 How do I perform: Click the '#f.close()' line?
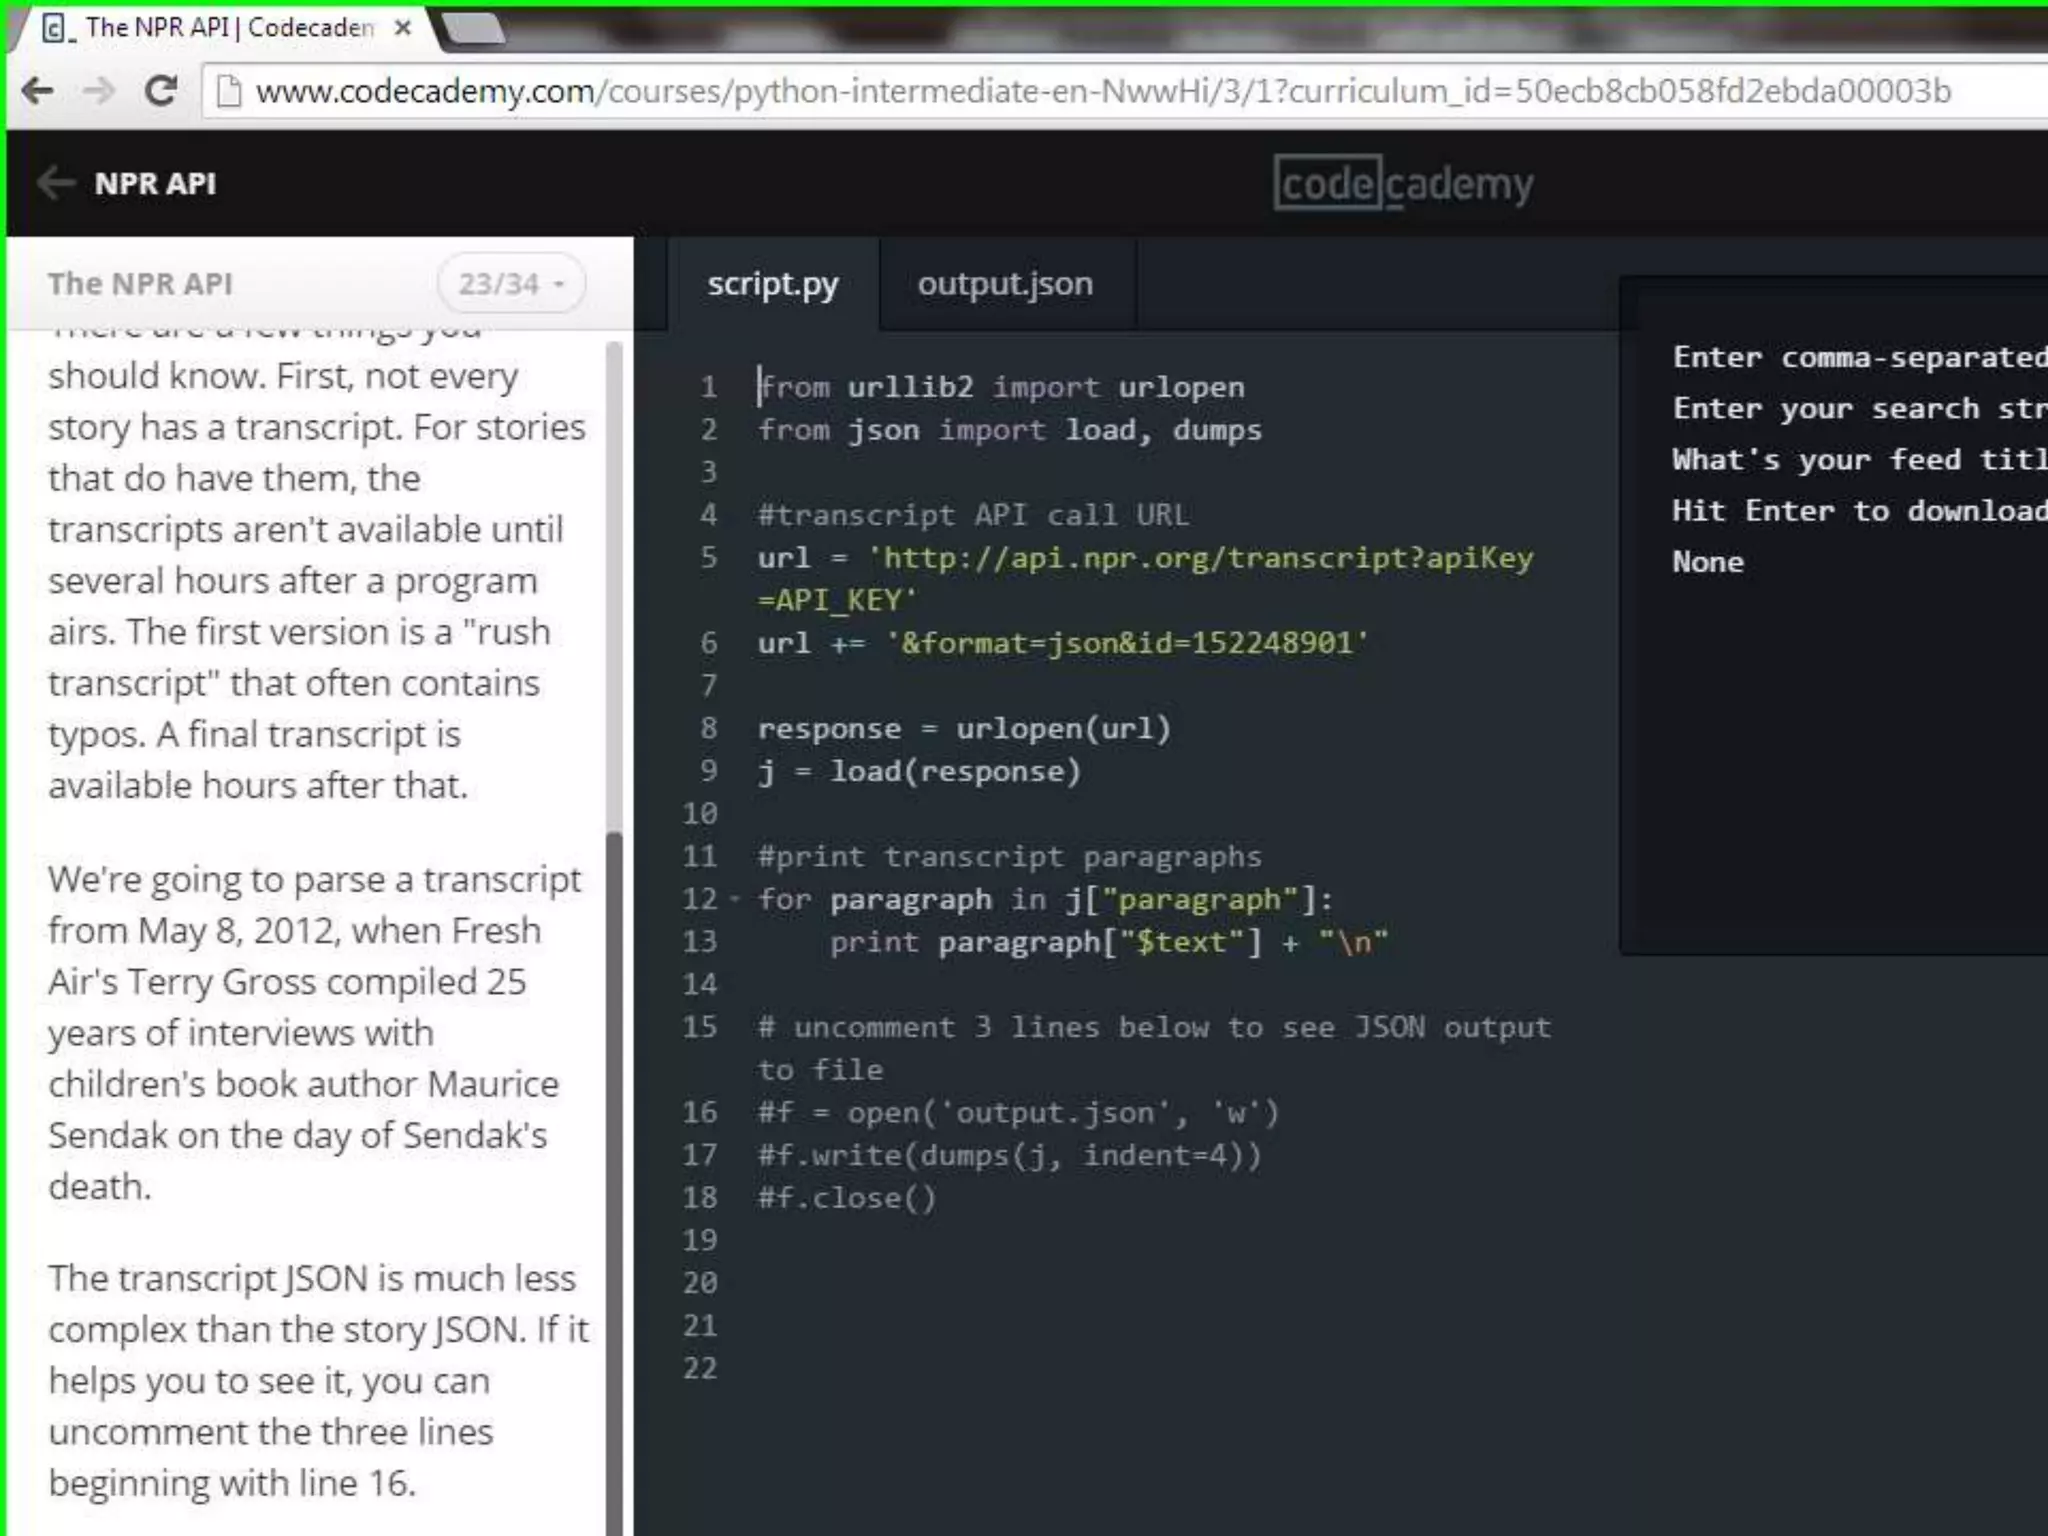847,1198
